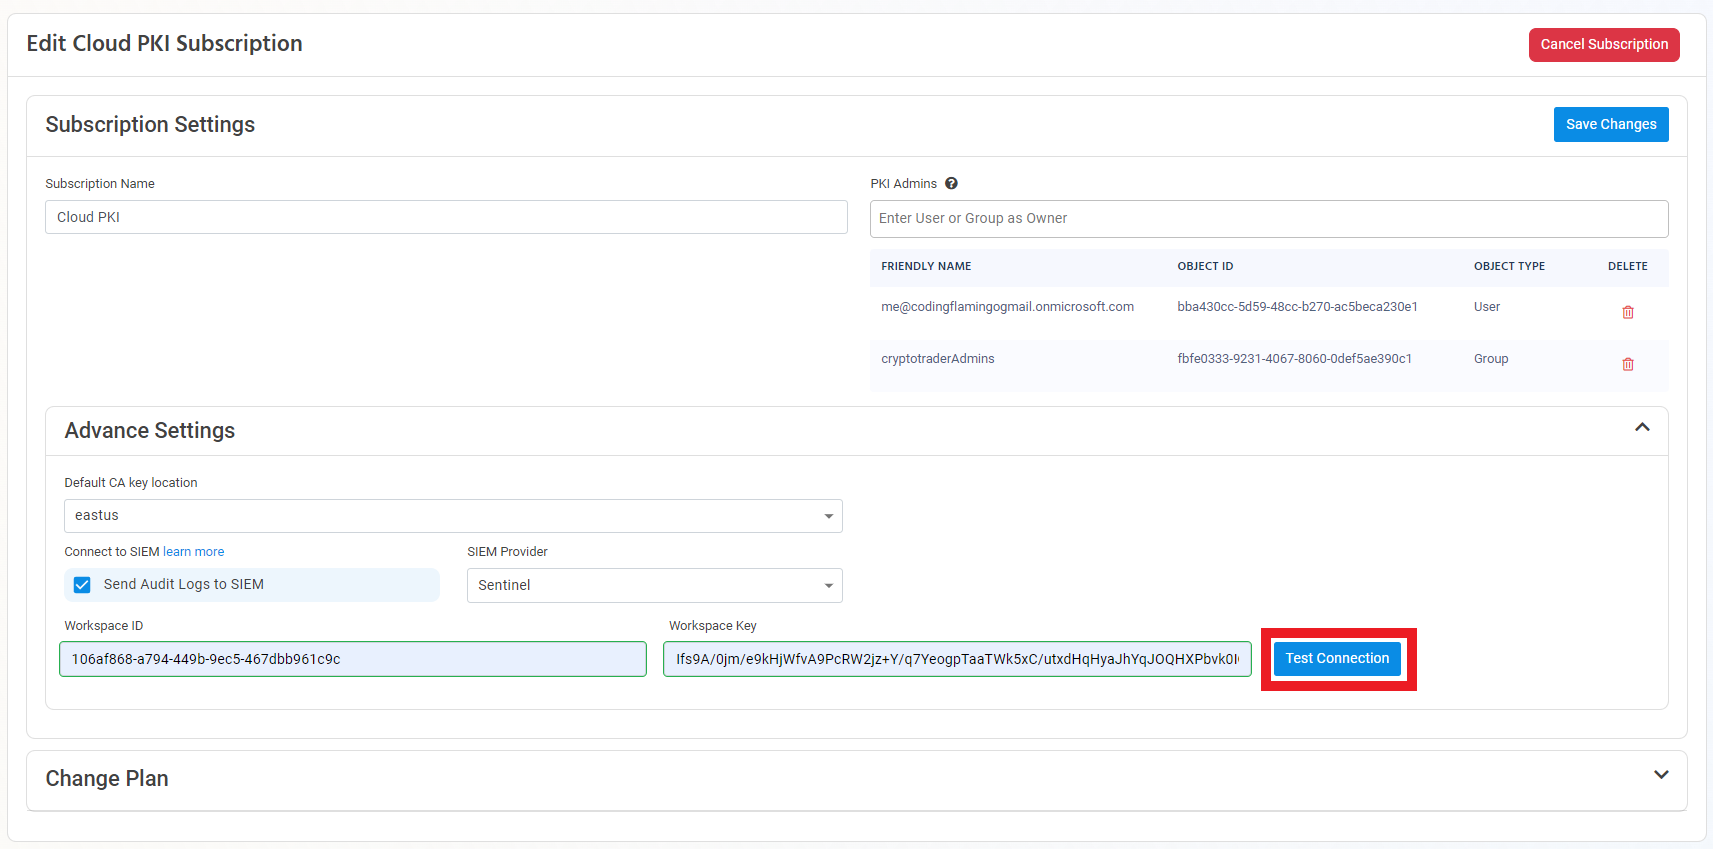
Task: Click object ID bba430cc-5d59-48cc-b270-ac5beca230e1
Action: click(x=1297, y=307)
